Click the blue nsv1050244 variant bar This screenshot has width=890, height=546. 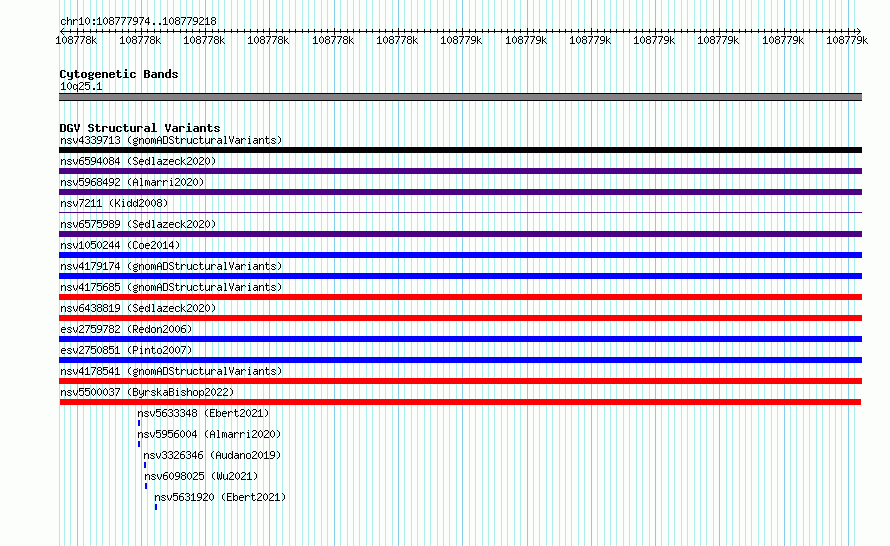(460, 255)
